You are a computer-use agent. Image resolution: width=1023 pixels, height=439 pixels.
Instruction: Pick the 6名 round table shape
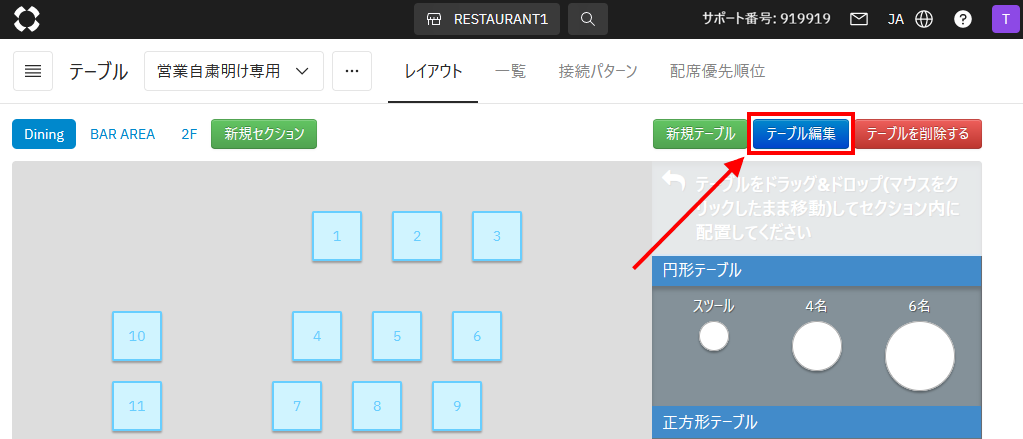tap(920, 356)
